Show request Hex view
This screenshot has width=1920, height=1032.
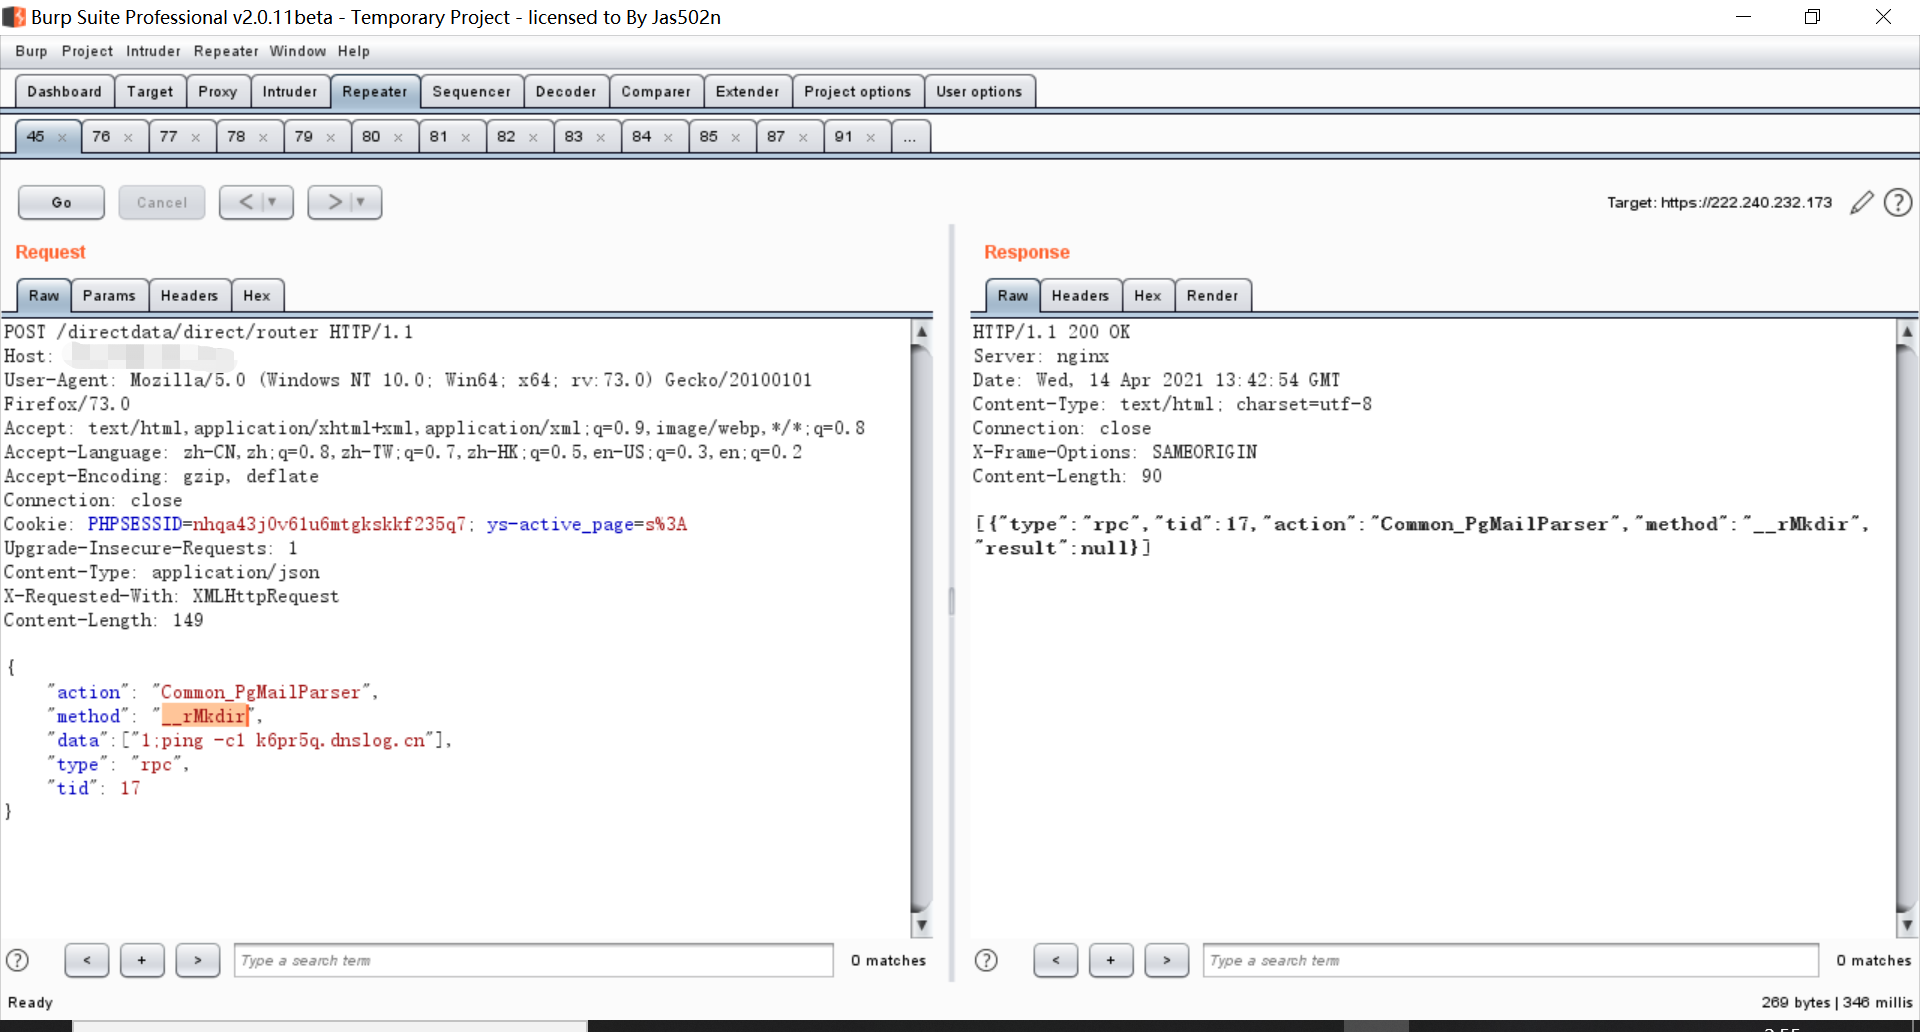pyautogui.click(x=257, y=295)
